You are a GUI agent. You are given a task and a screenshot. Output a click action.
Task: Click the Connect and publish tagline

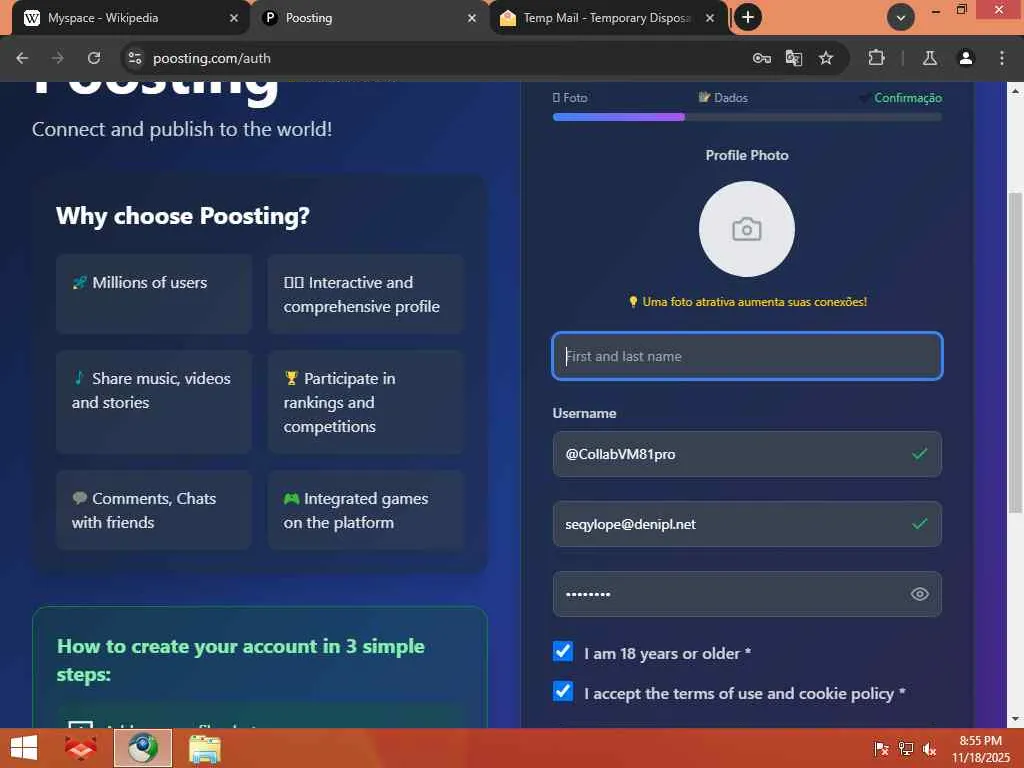tap(182, 129)
